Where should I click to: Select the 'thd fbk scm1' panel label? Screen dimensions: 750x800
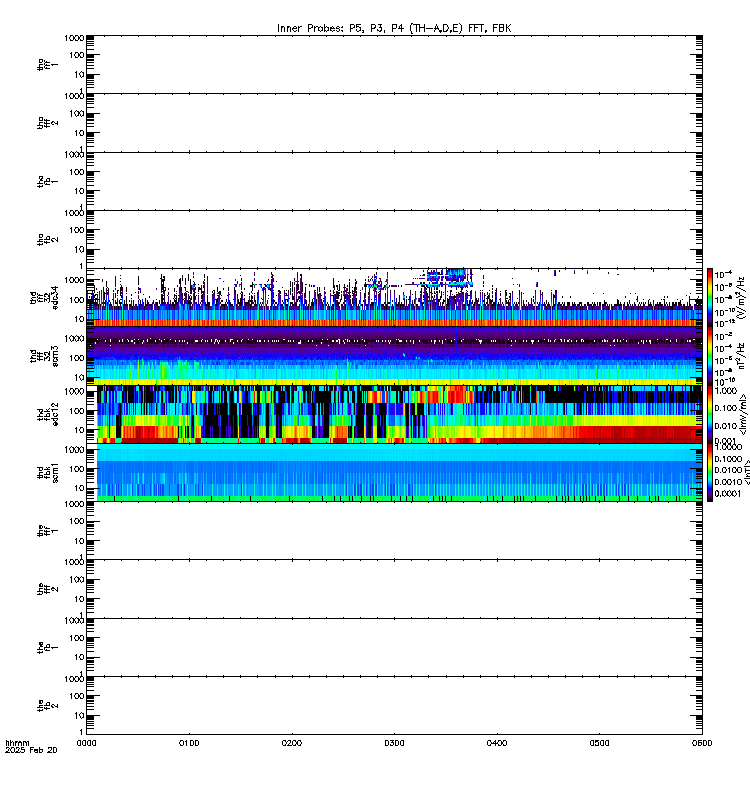point(47,472)
